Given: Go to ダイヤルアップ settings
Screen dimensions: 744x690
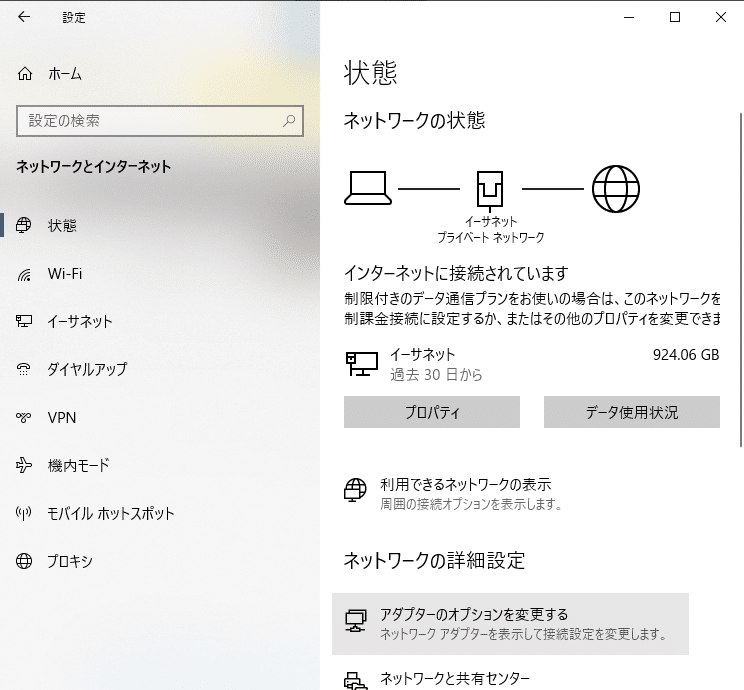Looking at the screenshot, I should click(160, 369).
